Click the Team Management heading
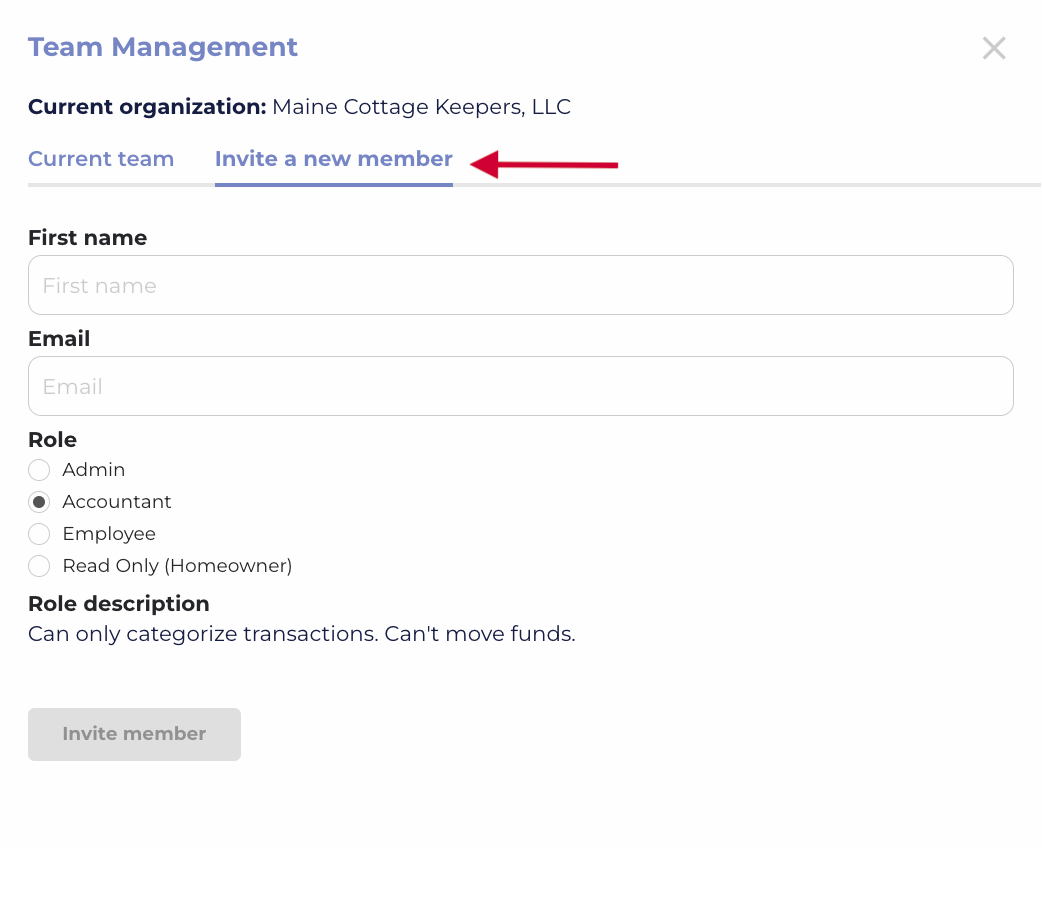Image resolution: width=1042 pixels, height=910 pixels. click(x=163, y=47)
